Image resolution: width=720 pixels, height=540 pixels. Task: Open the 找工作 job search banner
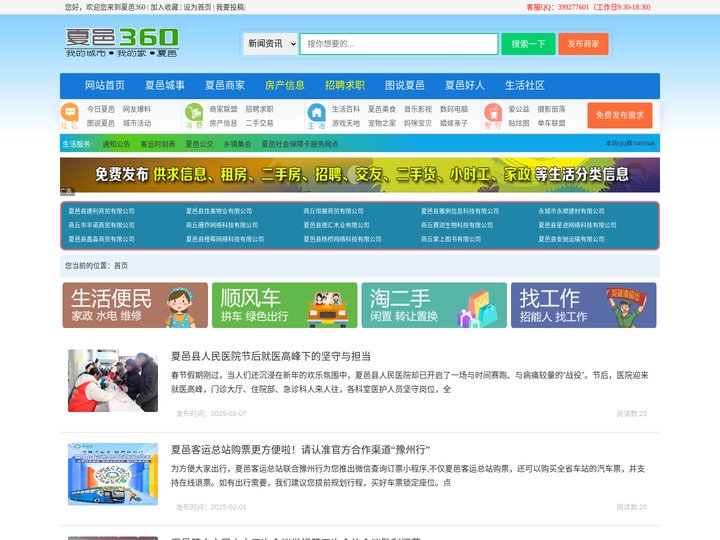[584, 305]
